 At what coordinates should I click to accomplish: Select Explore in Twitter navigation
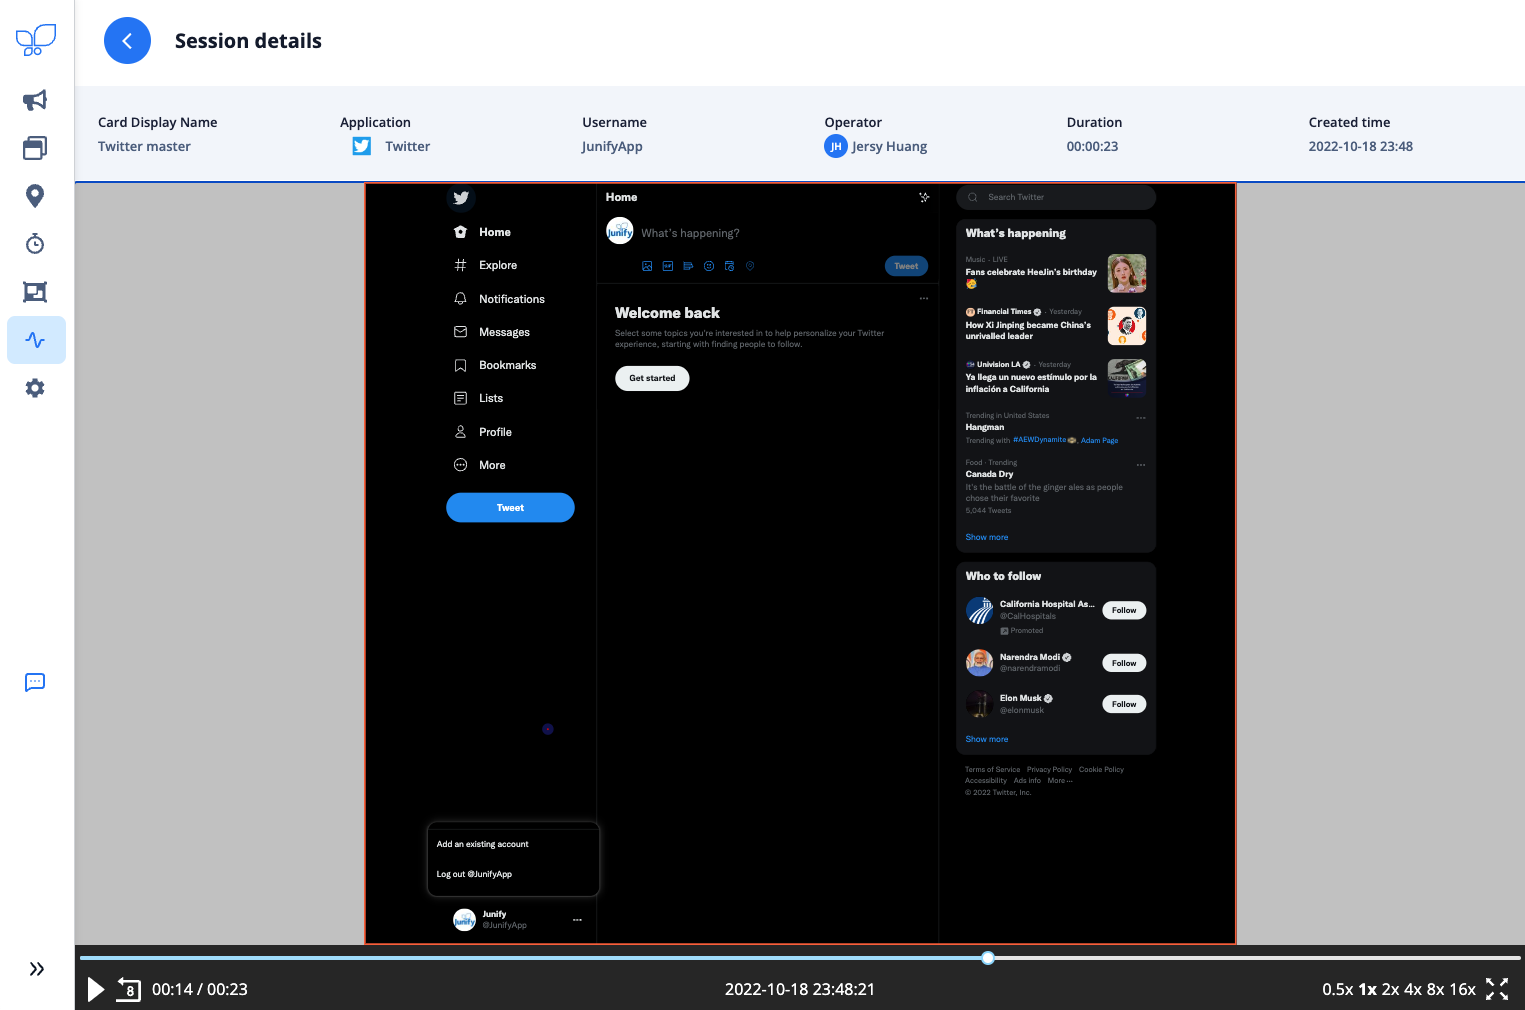coord(486,265)
